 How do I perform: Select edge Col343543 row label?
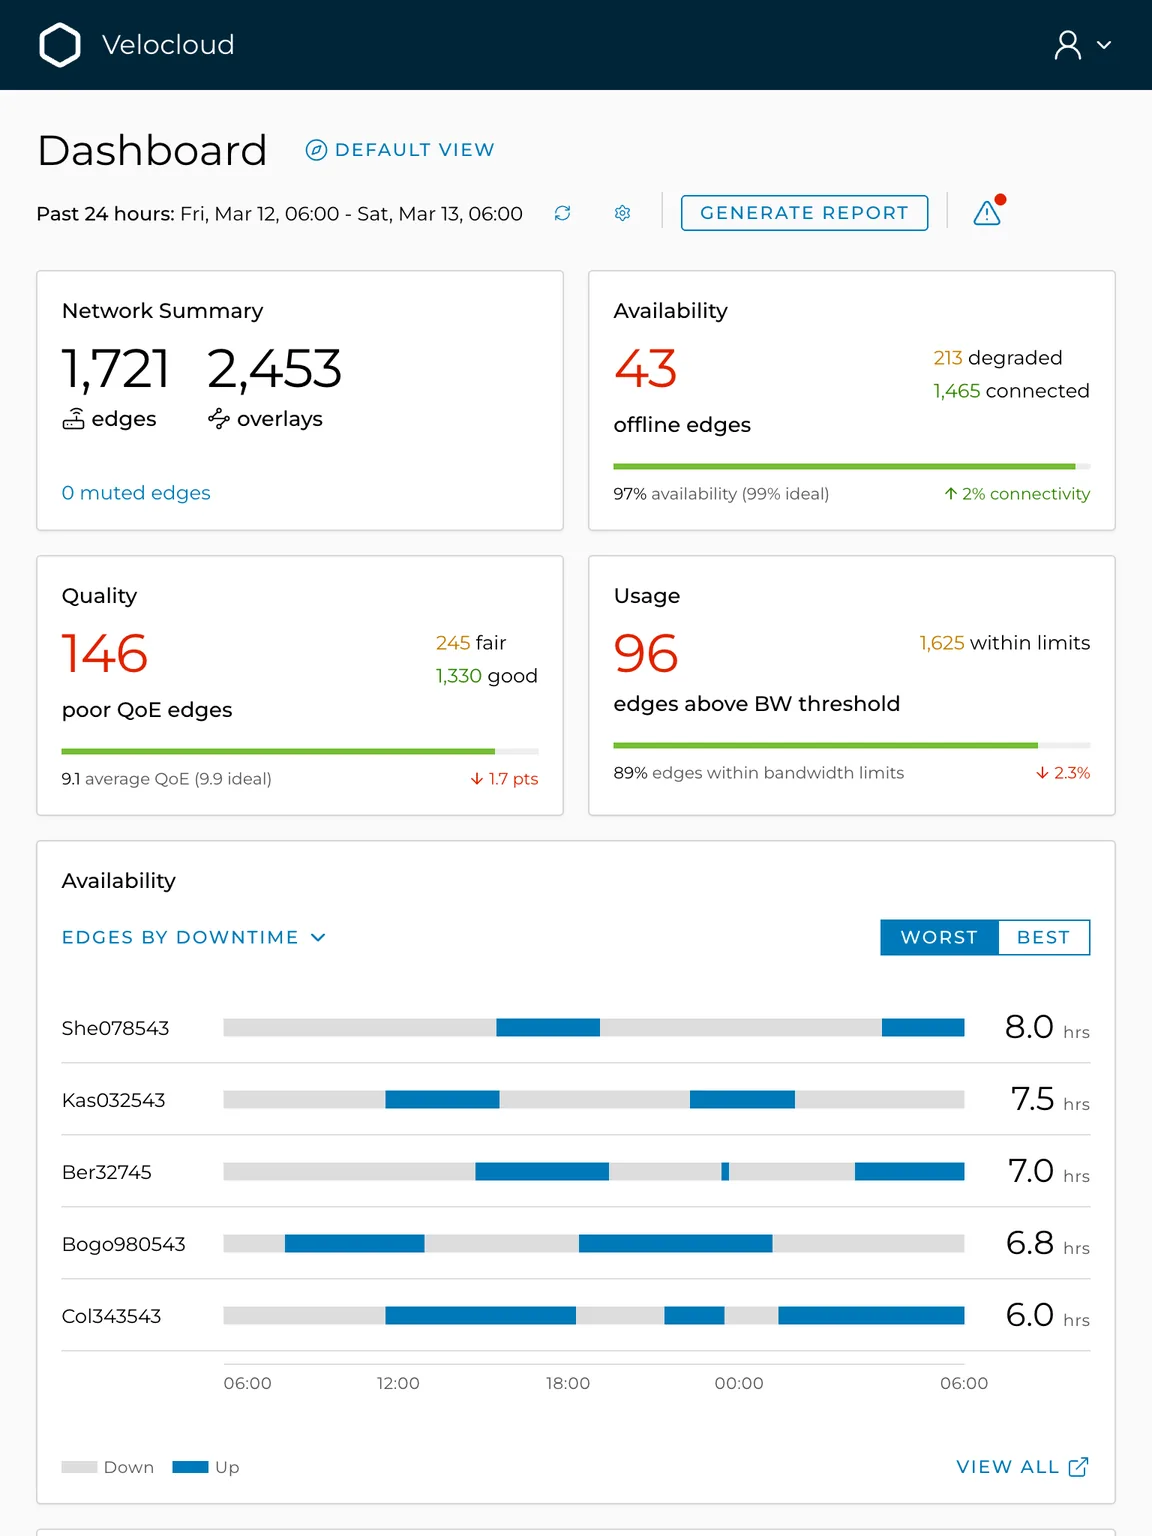111,1316
